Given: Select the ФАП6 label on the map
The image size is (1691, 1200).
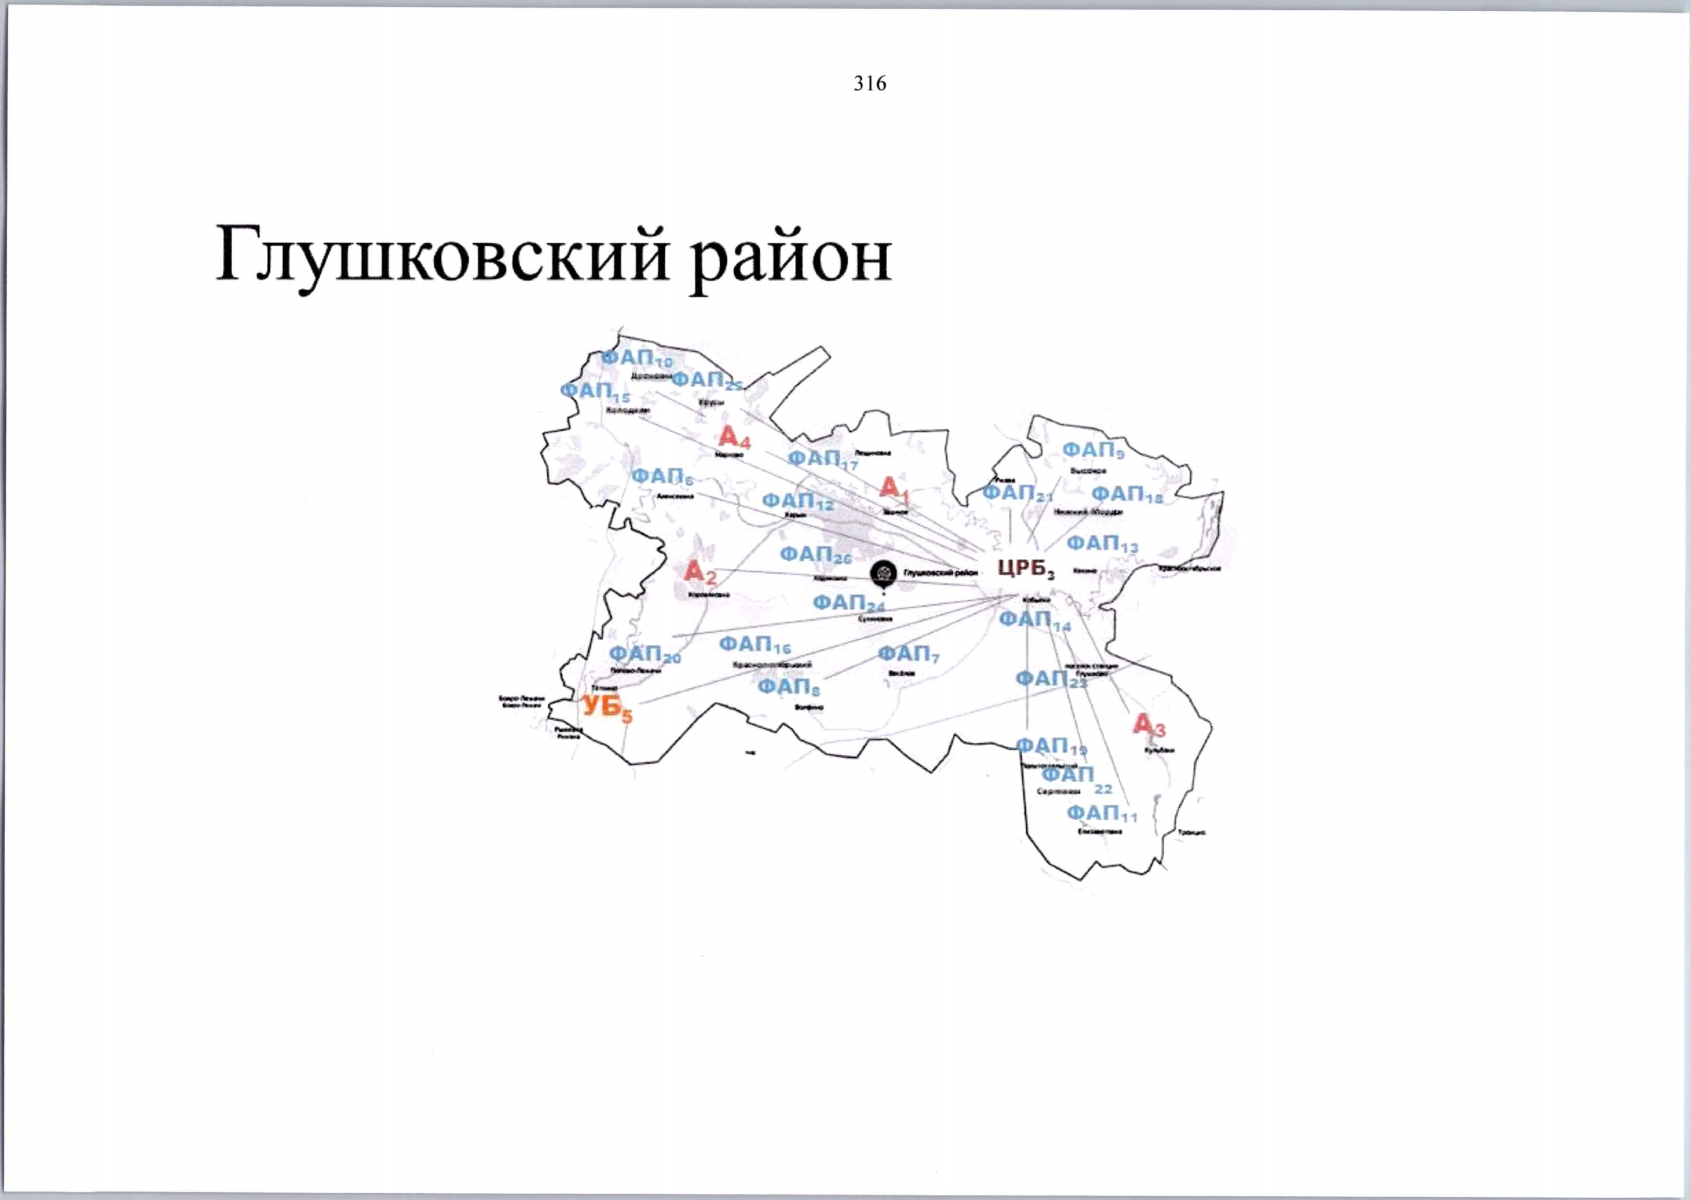Looking at the screenshot, I should pyautogui.click(x=662, y=477).
